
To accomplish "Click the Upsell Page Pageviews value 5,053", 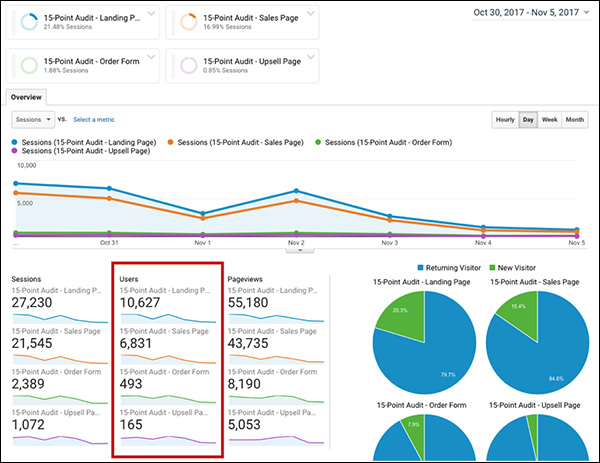I will pyautogui.click(x=244, y=424).
